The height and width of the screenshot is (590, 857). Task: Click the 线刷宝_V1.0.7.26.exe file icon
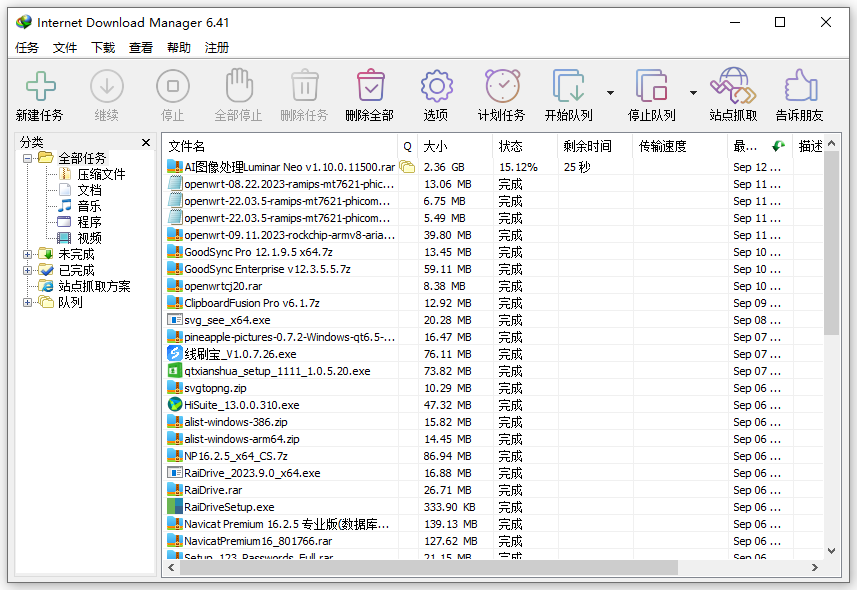(x=174, y=354)
